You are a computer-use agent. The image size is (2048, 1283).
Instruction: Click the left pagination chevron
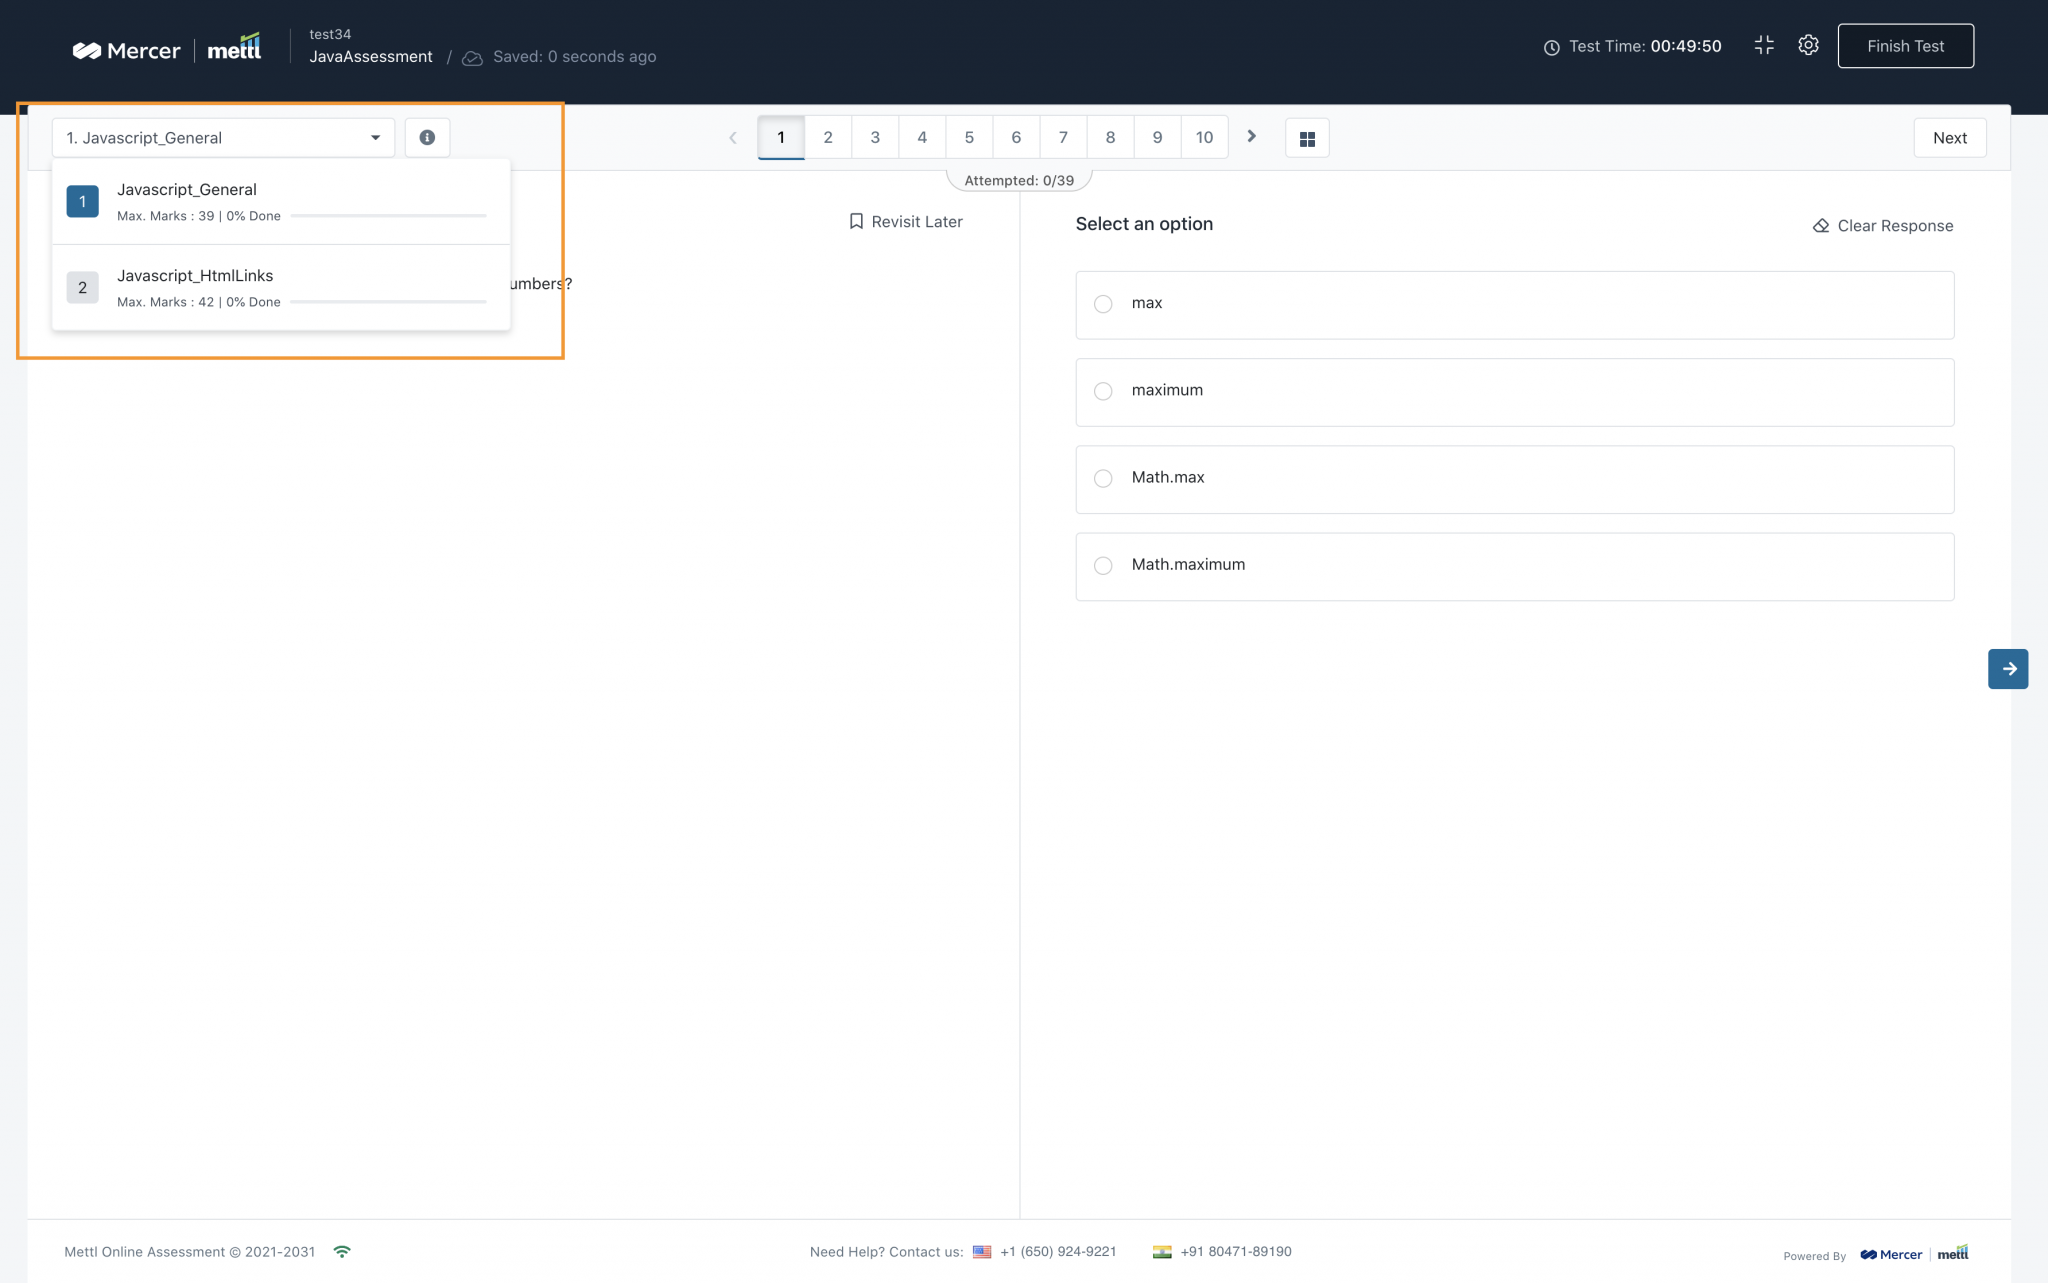pos(733,137)
